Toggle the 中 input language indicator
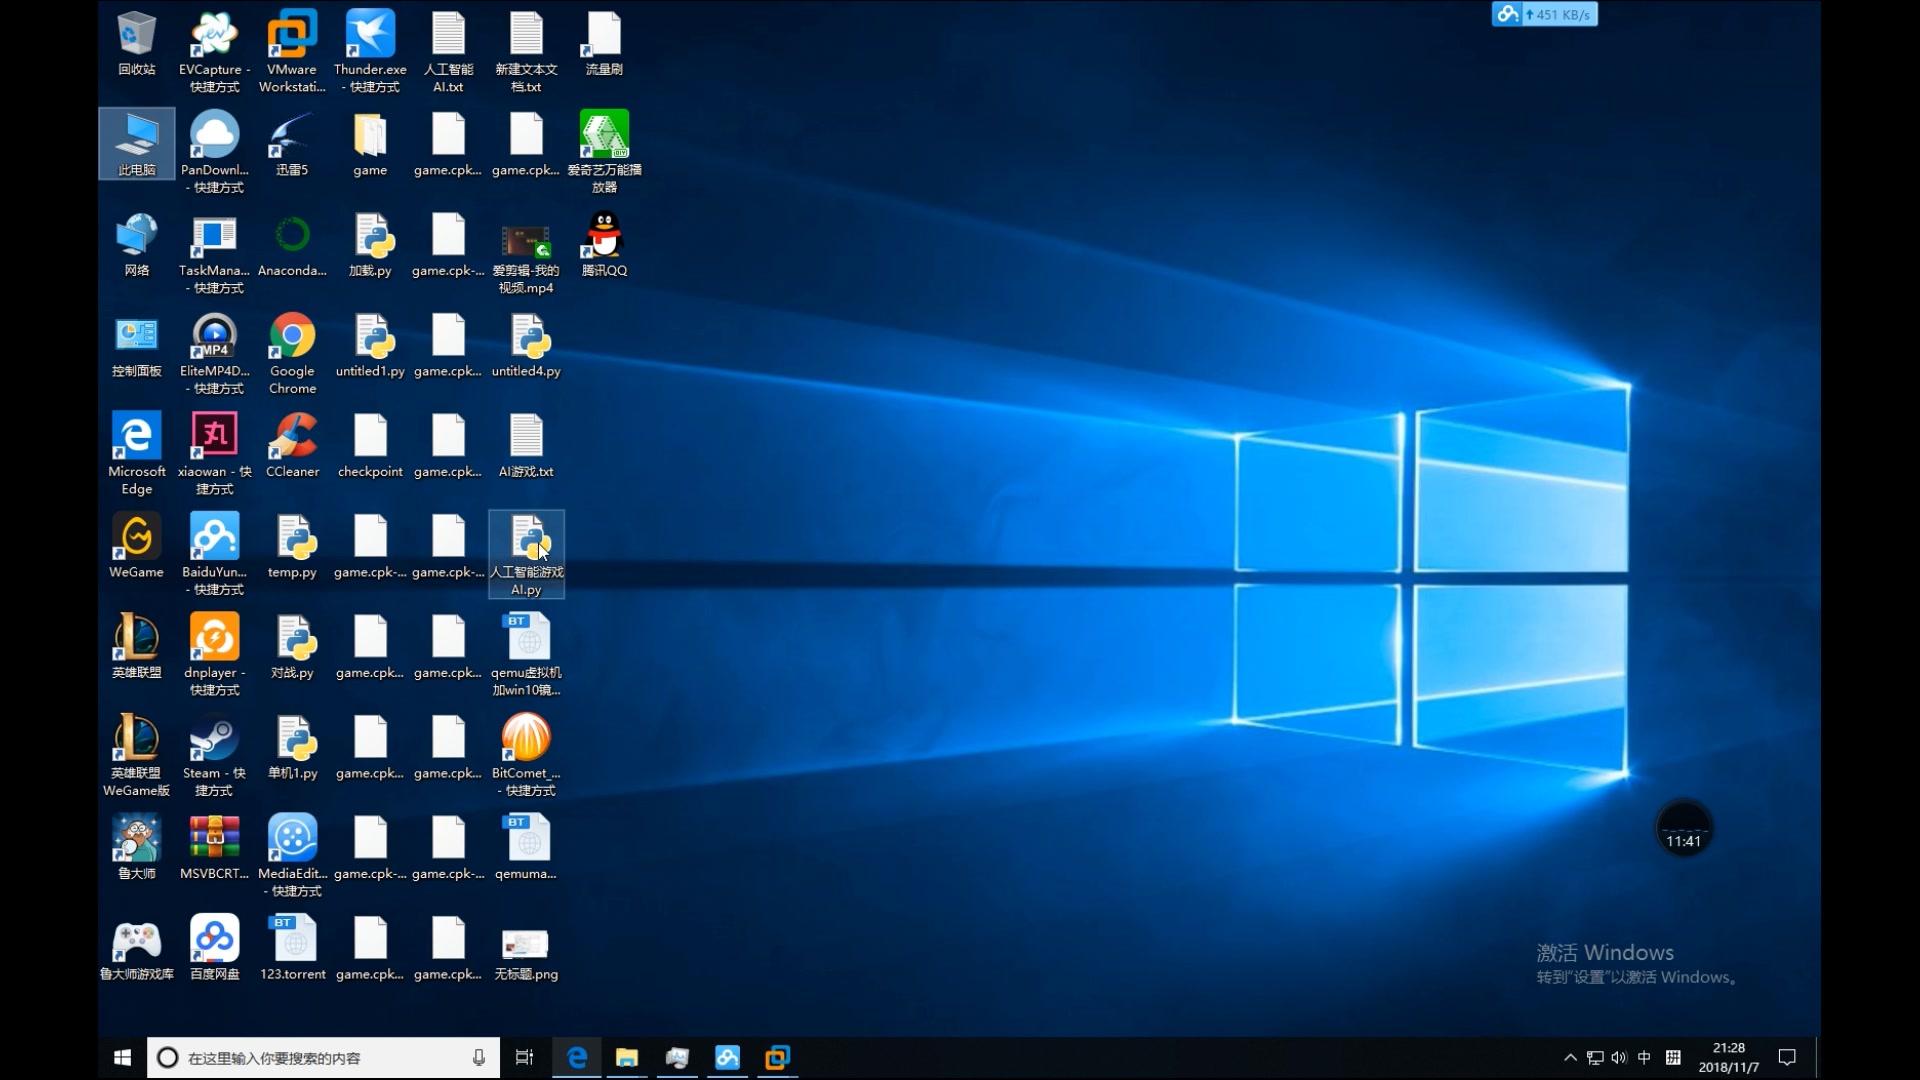1920x1080 pixels. click(x=1645, y=1057)
